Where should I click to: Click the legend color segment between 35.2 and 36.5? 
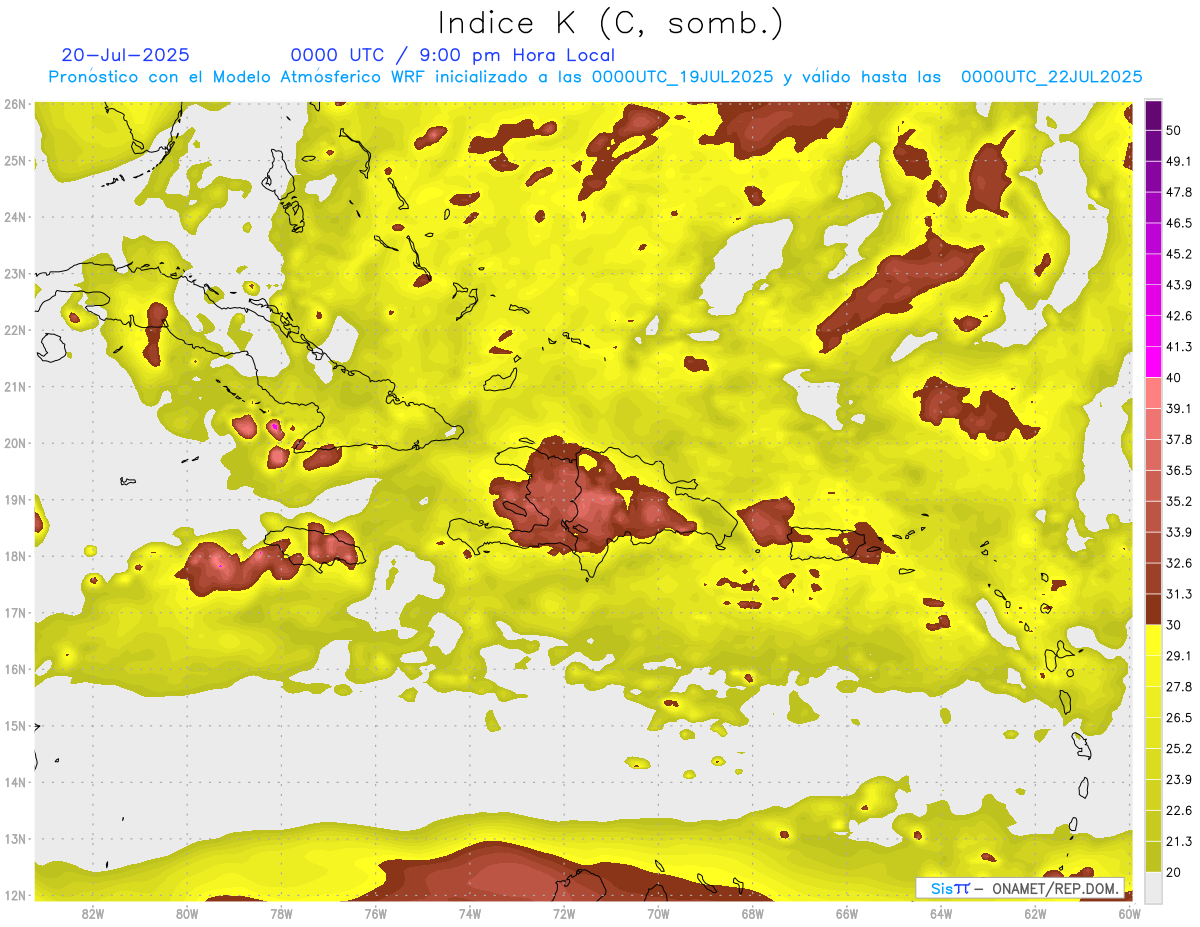tap(1153, 486)
